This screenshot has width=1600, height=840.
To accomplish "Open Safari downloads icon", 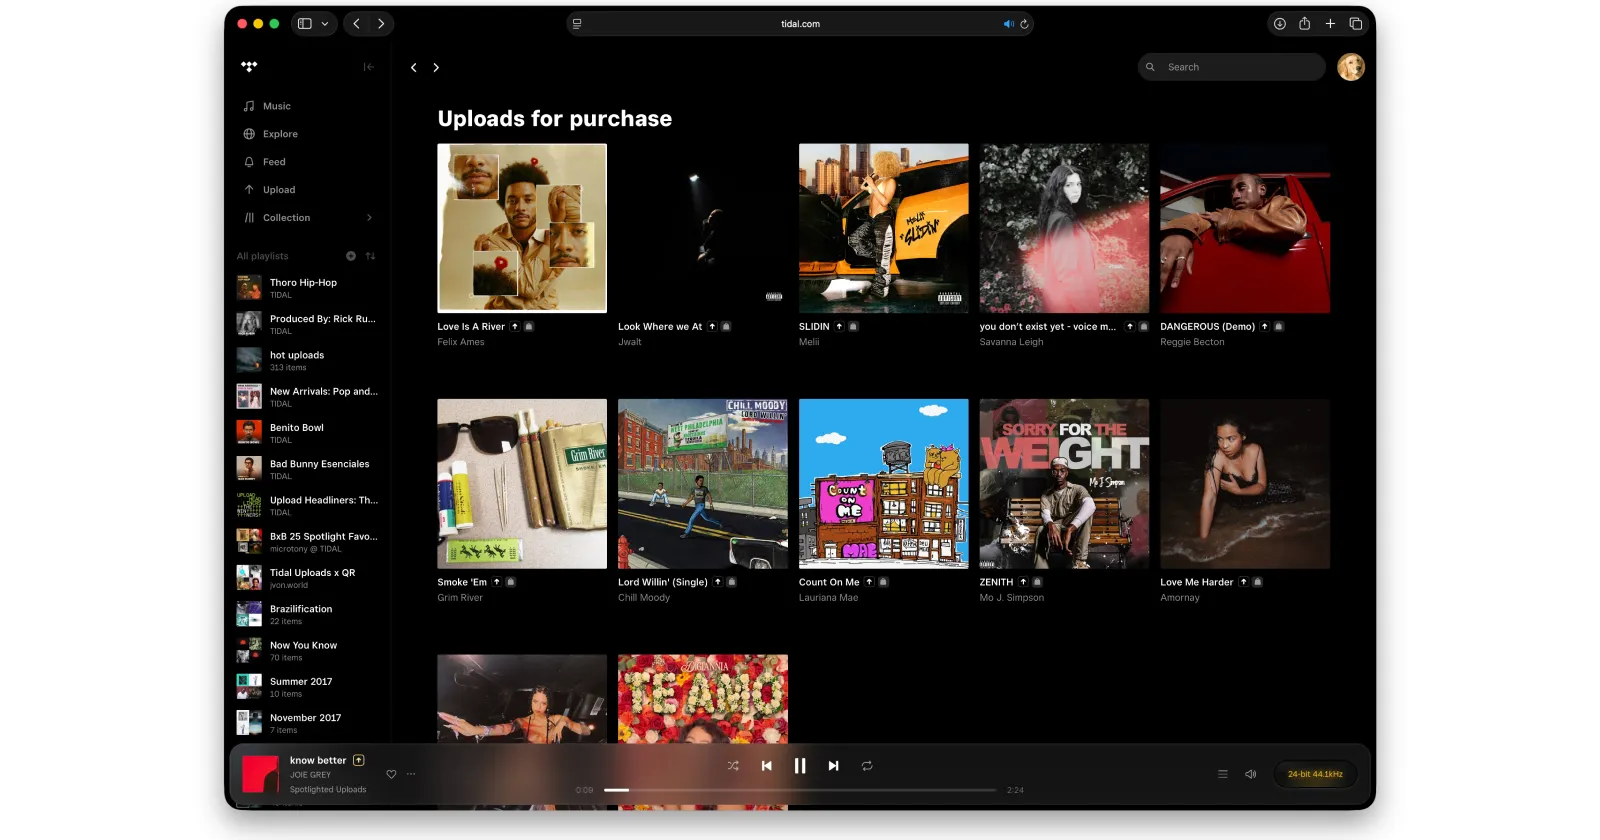I will pos(1279,24).
